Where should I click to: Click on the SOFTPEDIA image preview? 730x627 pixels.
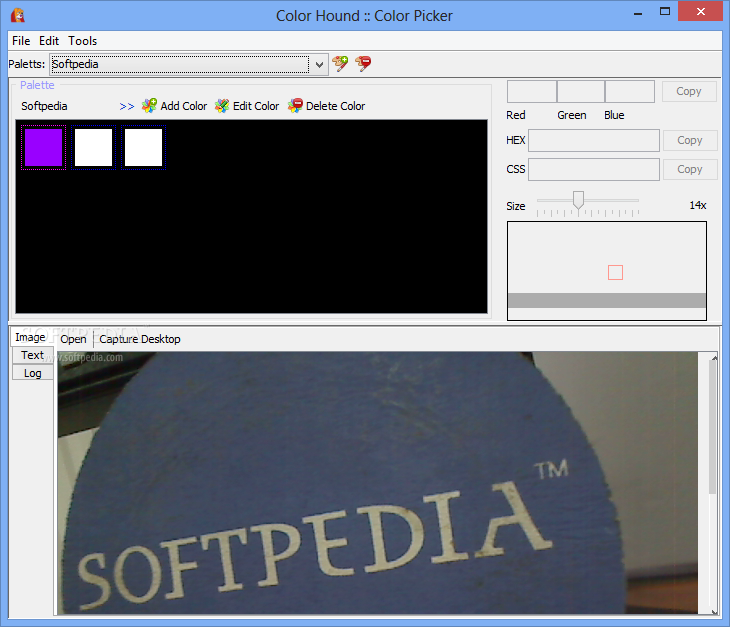[378, 483]
